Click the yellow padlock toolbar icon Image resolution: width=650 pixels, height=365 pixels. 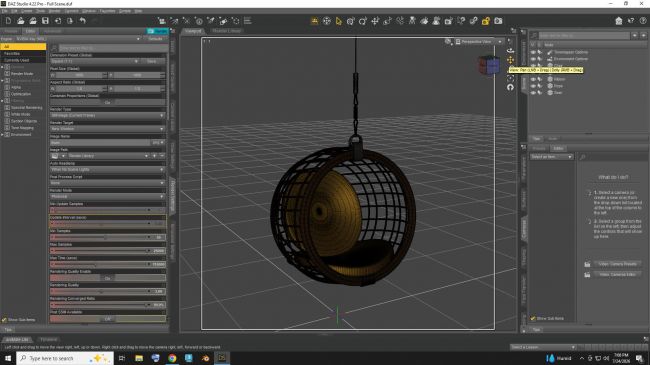point(485,21)
